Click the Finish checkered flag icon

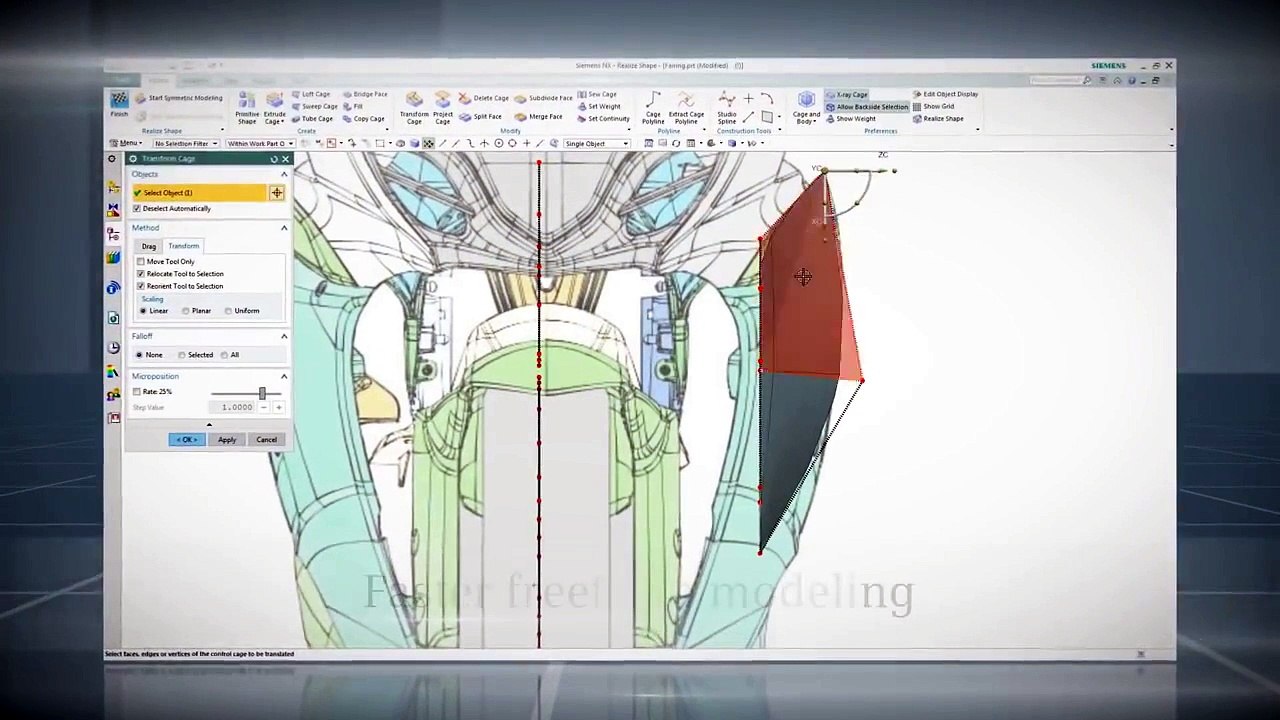click(x=119, y=99)
